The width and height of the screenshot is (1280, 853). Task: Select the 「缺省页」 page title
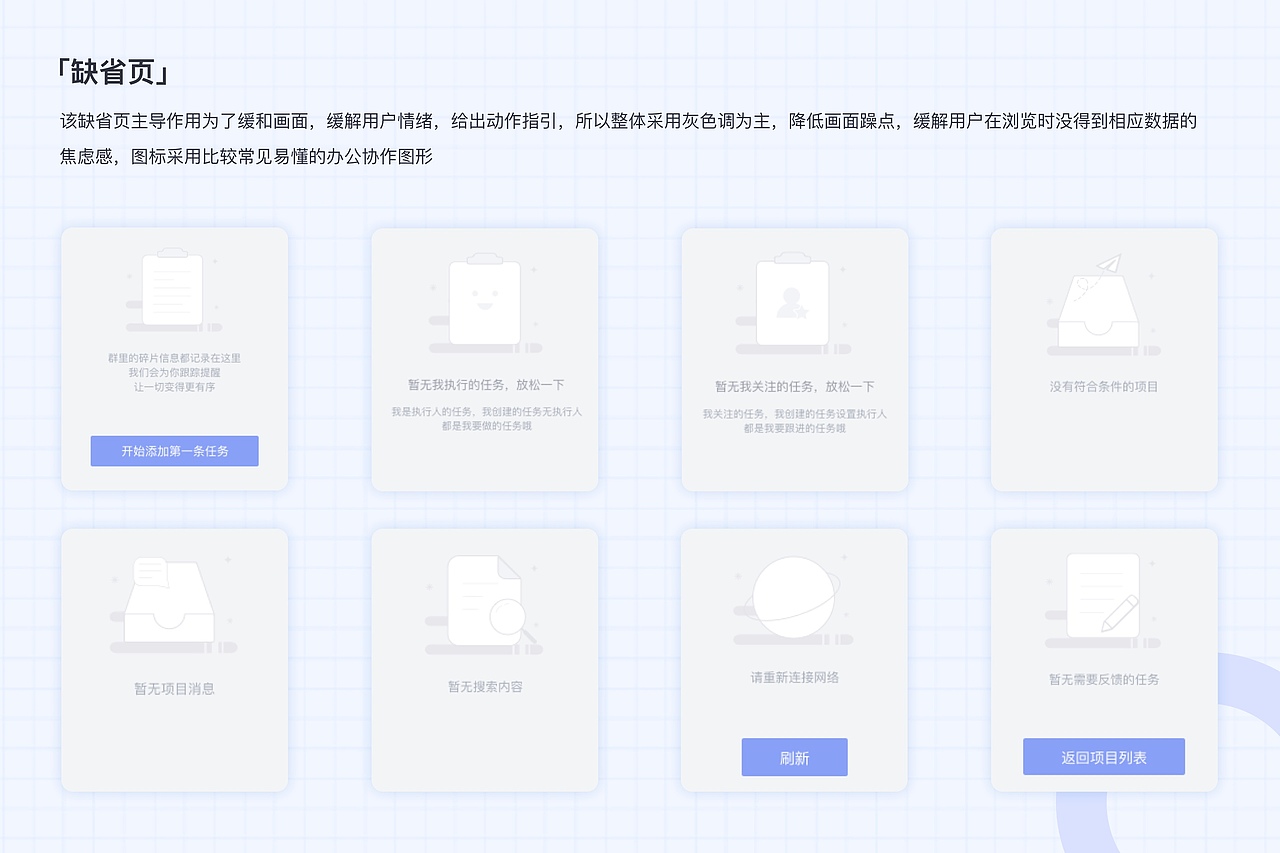click(112, 70)
